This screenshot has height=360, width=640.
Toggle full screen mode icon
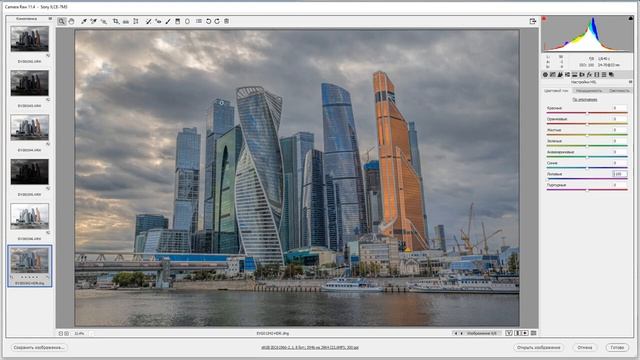533,21
